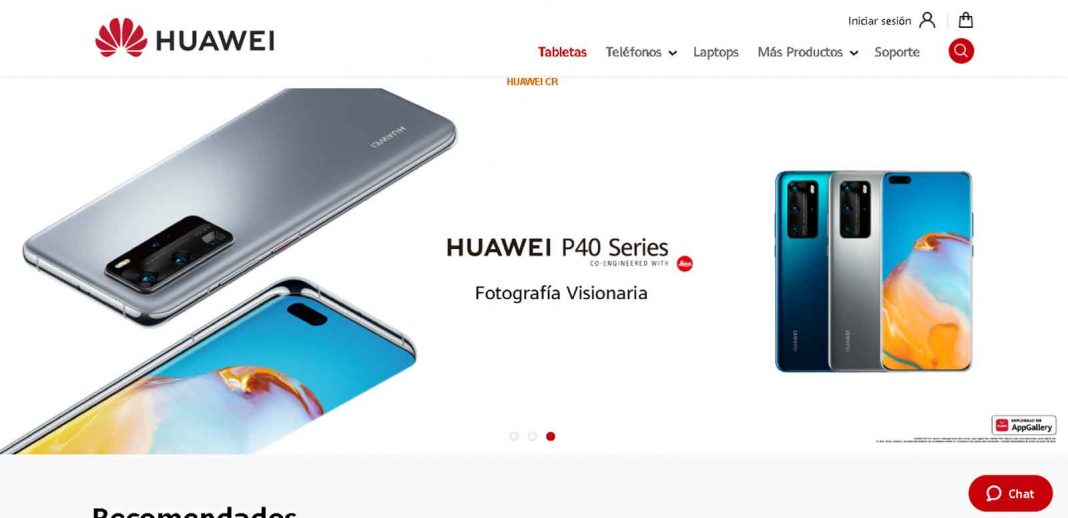Expand the Más Productos dropdown arrow
This screenshot has height=518, width=1068.
[854, 53]
